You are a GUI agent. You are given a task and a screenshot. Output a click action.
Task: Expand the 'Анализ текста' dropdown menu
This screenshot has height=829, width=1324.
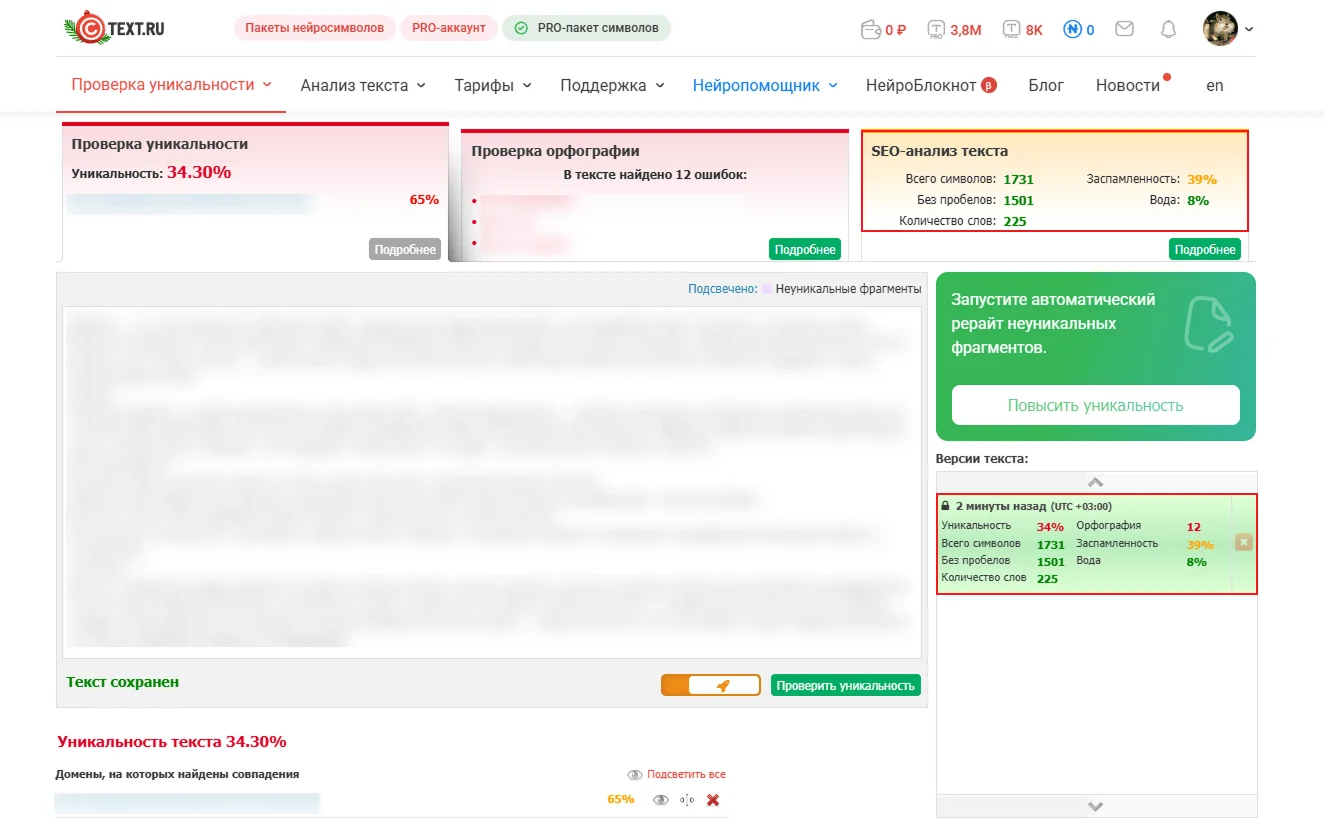pos(363,85)
